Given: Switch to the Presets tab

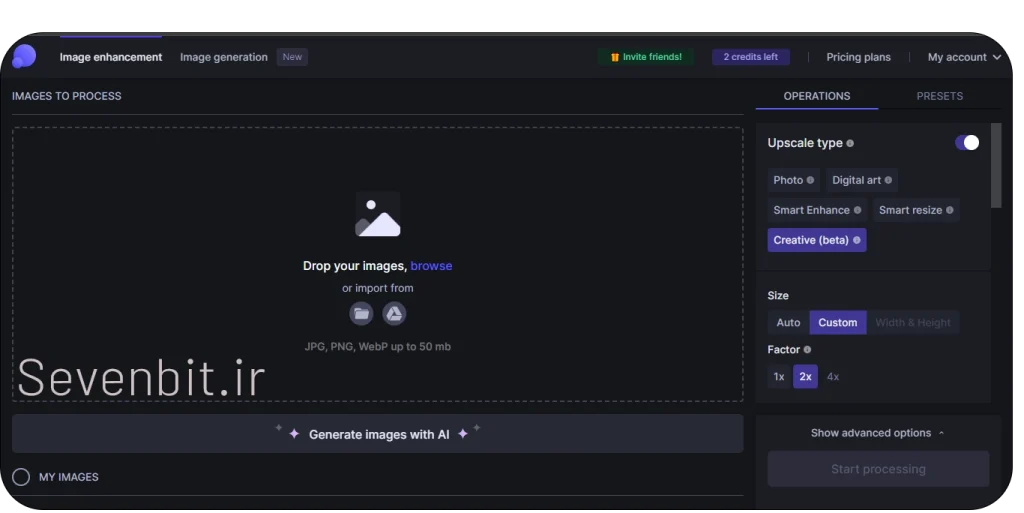Looking at the screenshot, I should pos(939,96).
